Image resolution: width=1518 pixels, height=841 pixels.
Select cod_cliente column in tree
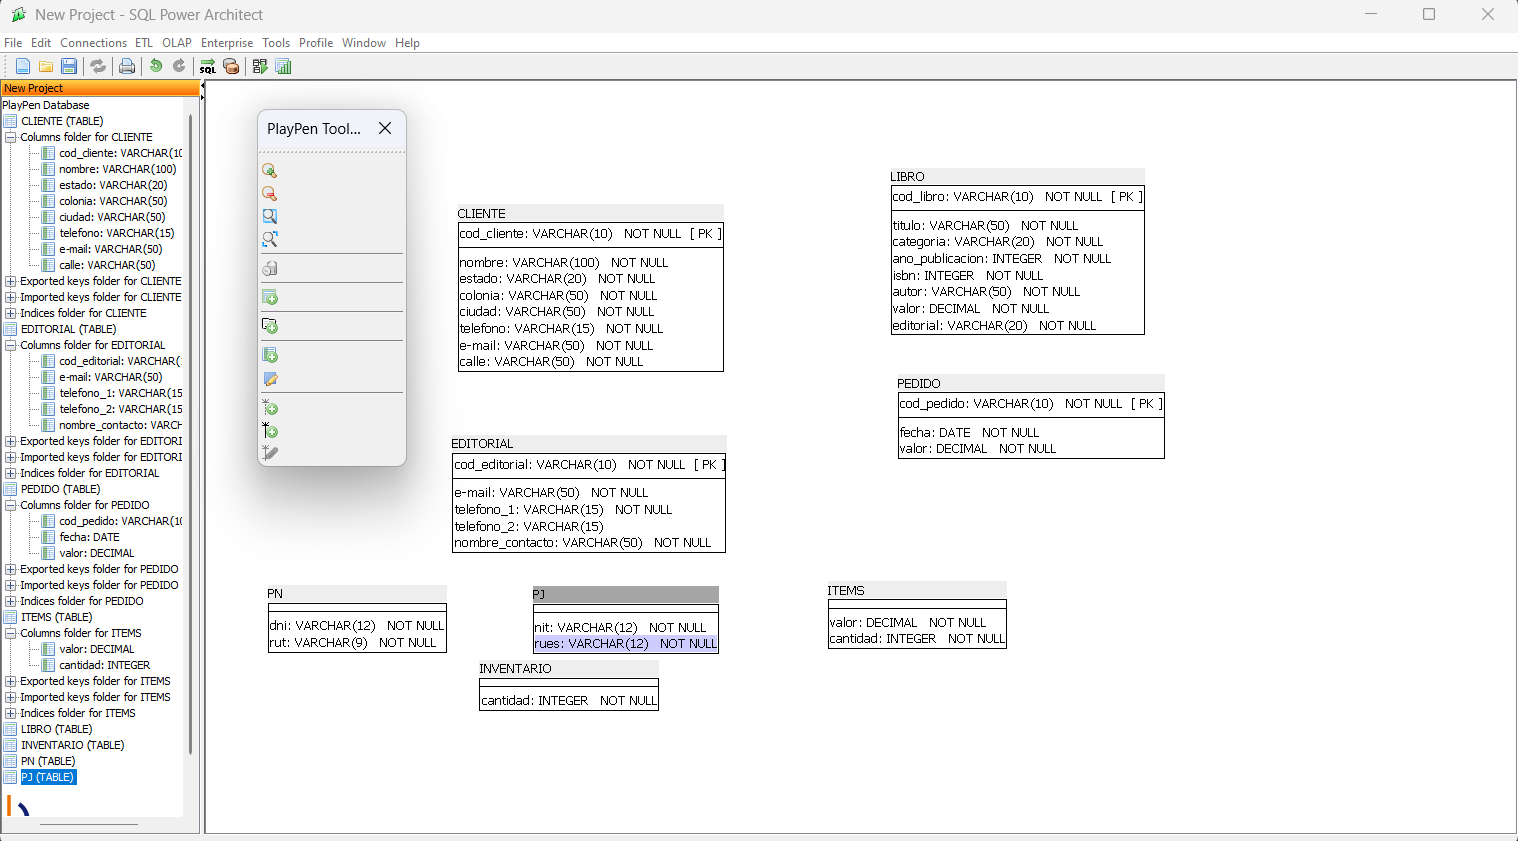pyautogui.click(x=120, y=153)
